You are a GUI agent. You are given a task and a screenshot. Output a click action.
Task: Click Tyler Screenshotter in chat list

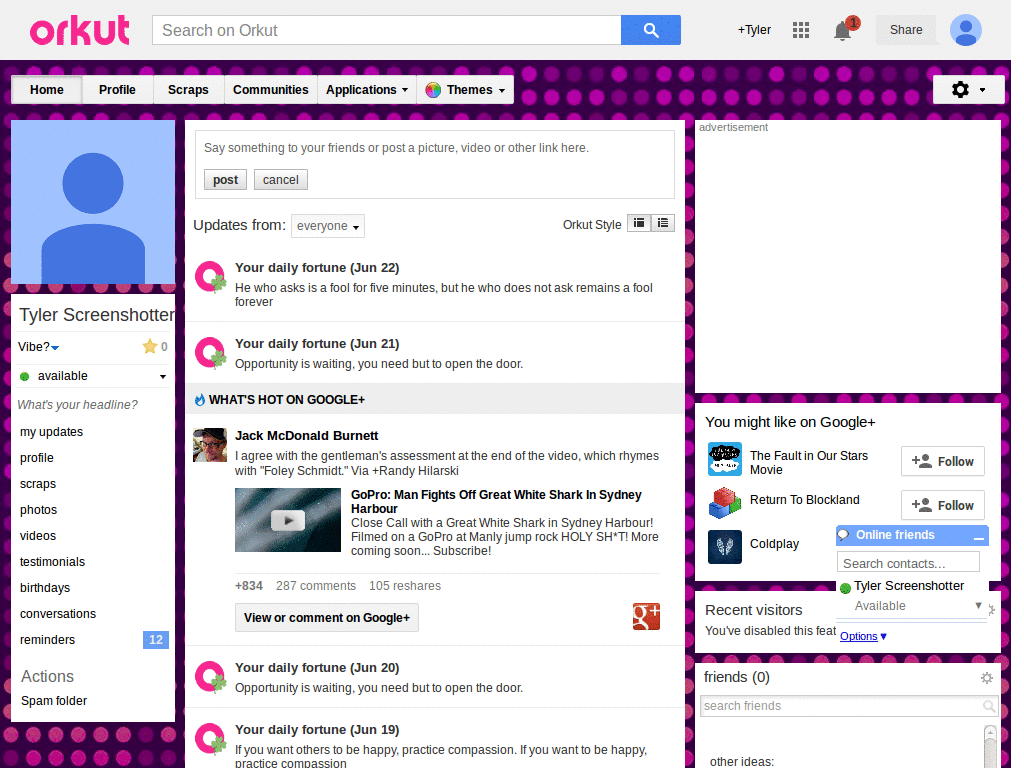(x=908, y=586)
